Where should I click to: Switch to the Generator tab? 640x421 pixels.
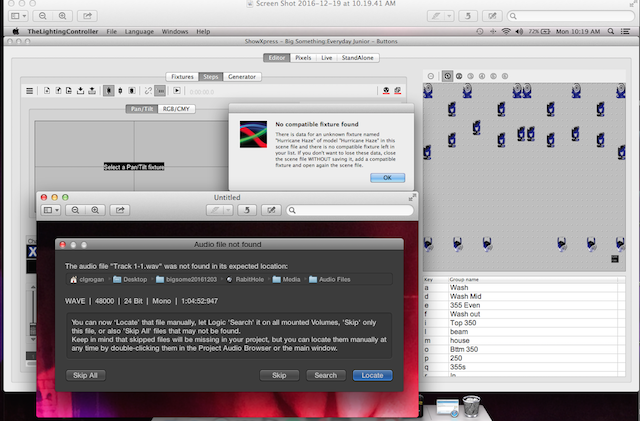tap(242, 77)
